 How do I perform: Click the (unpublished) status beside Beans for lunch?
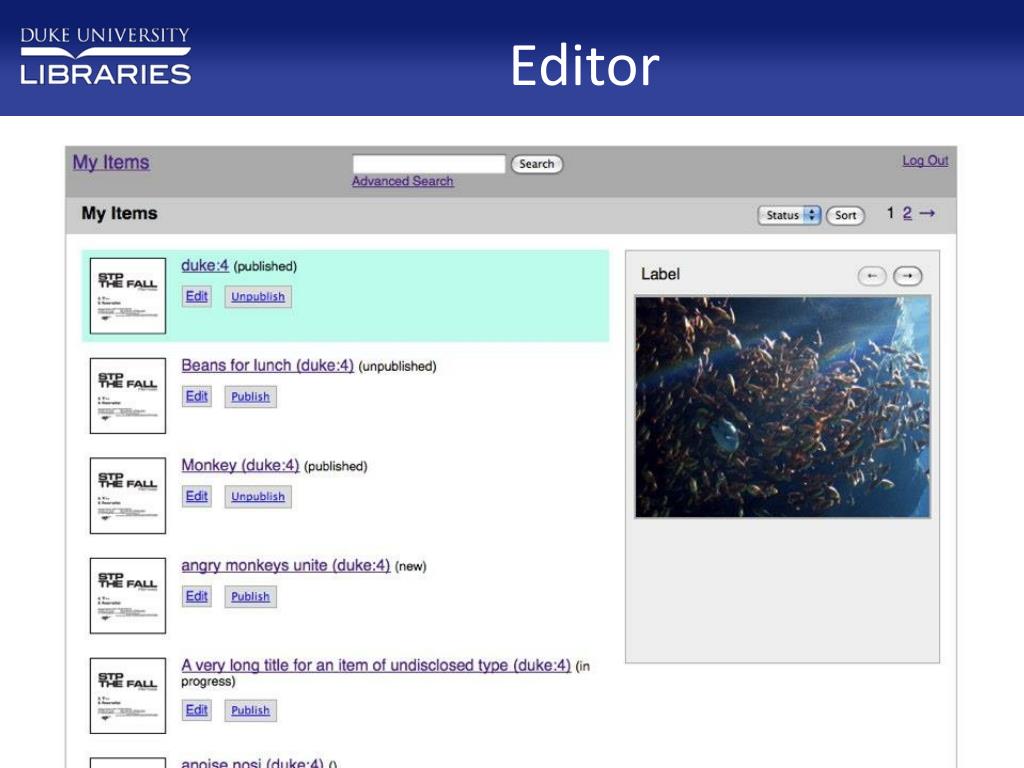pyautogui.click(x=398, y=366)
